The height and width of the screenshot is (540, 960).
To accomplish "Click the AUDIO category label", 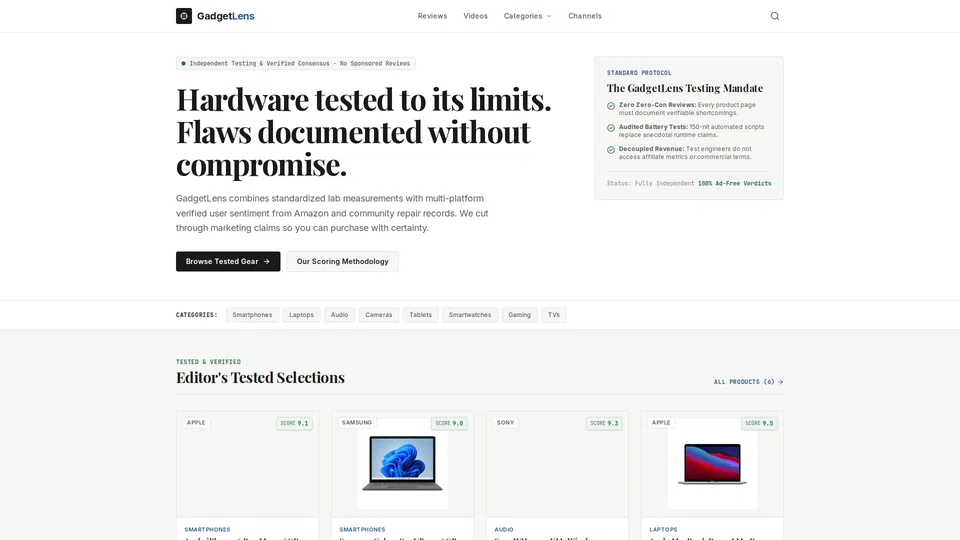I will pyautogui.click(x=504, y=530).
